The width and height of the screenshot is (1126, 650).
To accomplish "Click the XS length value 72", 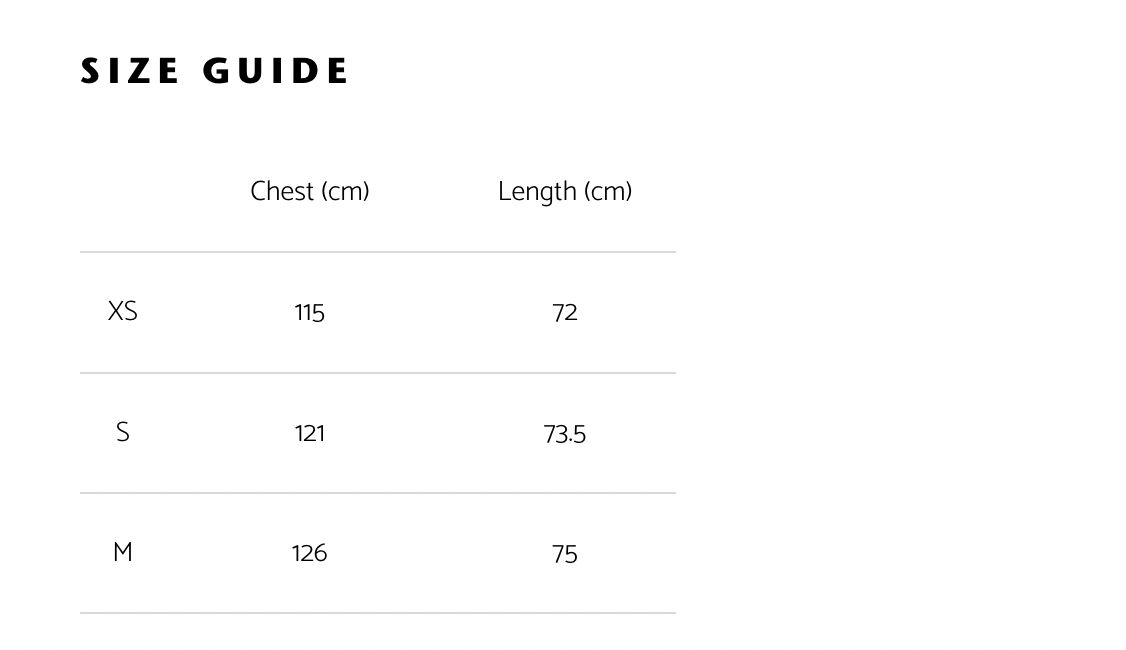I will tap(565, 313).
